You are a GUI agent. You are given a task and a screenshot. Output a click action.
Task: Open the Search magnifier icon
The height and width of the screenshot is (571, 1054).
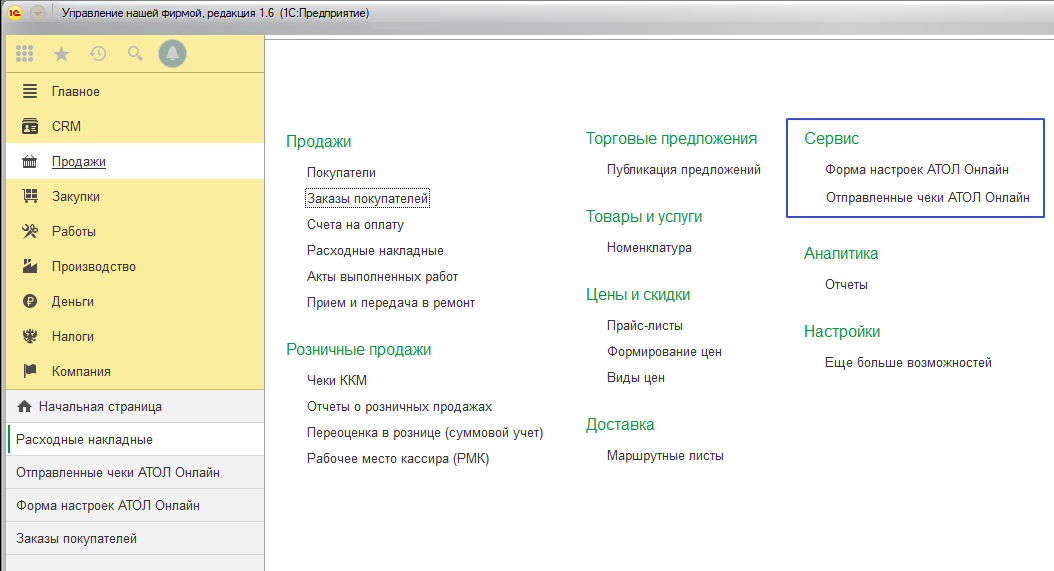[x=135, y=54]
